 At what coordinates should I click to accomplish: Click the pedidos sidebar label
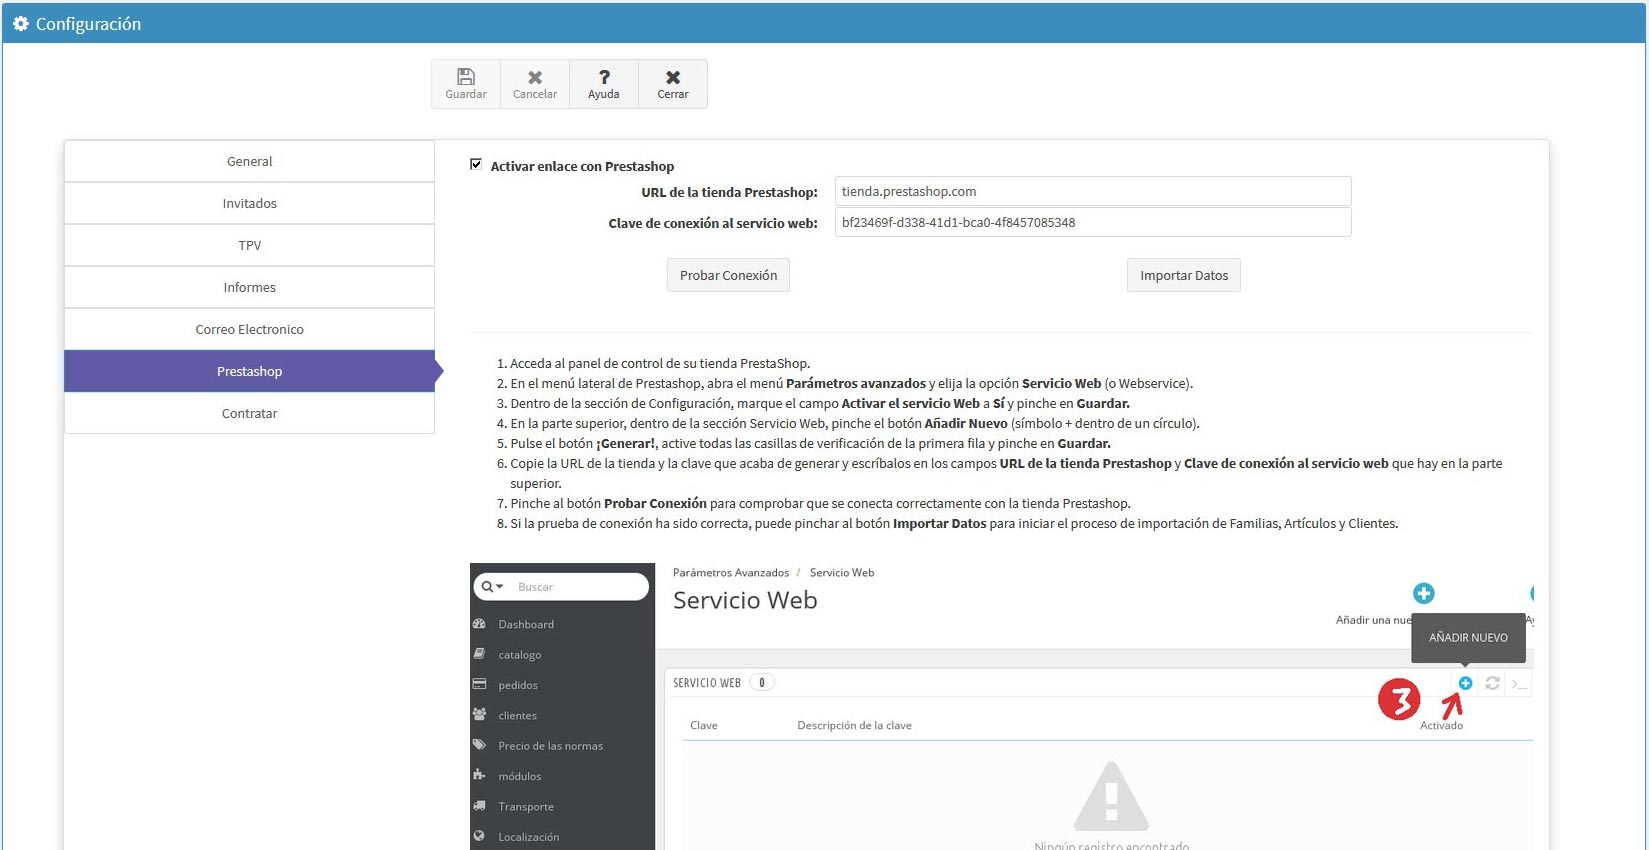[x=518, y=685]
